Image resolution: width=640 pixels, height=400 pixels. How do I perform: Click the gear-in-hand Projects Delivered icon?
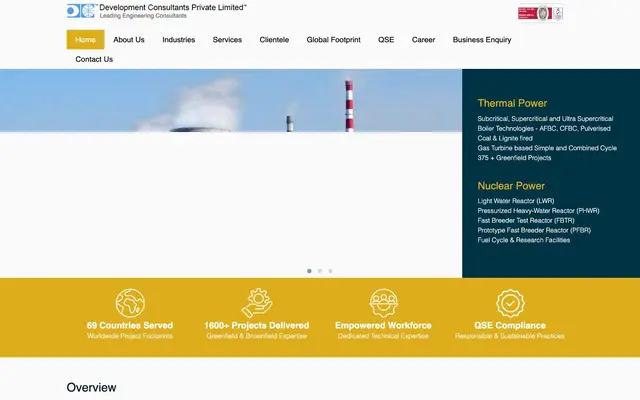tap(257, 303)
